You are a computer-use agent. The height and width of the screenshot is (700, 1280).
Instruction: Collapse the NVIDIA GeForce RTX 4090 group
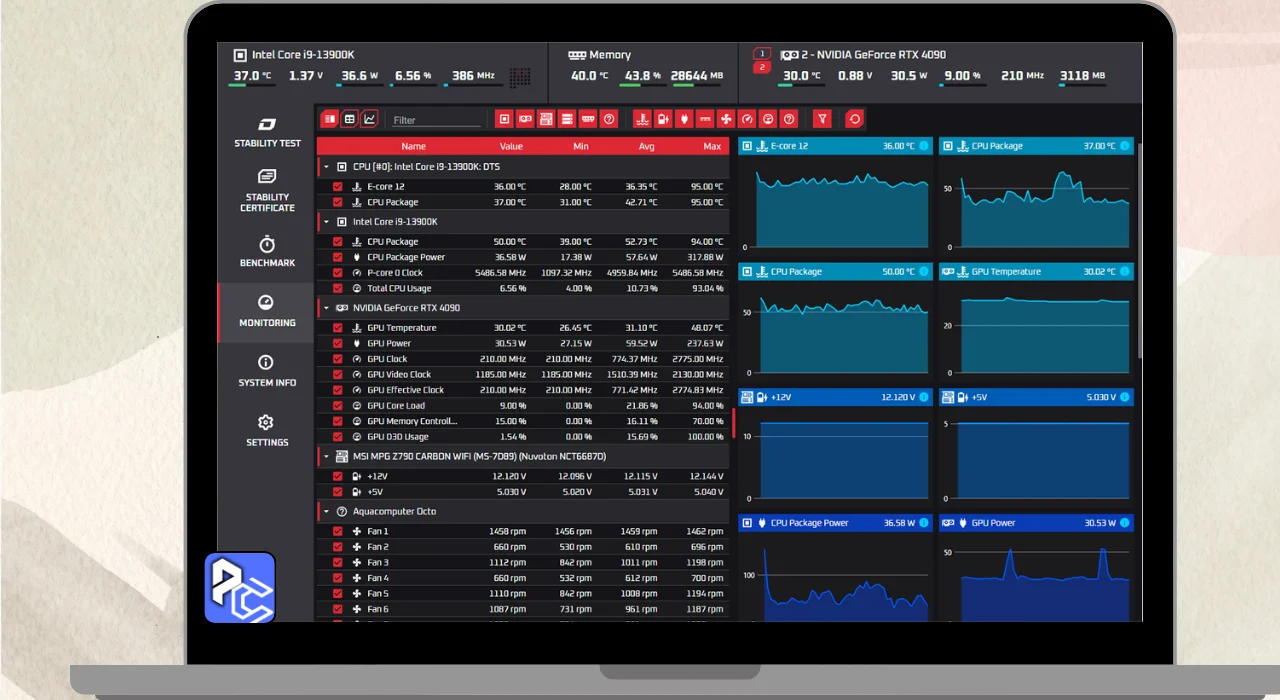point(326,308)
